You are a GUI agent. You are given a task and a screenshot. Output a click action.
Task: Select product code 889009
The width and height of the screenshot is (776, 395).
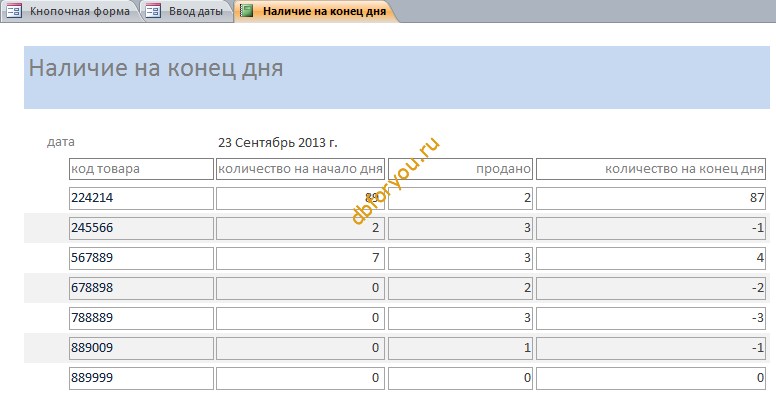(x=142, y=348)
